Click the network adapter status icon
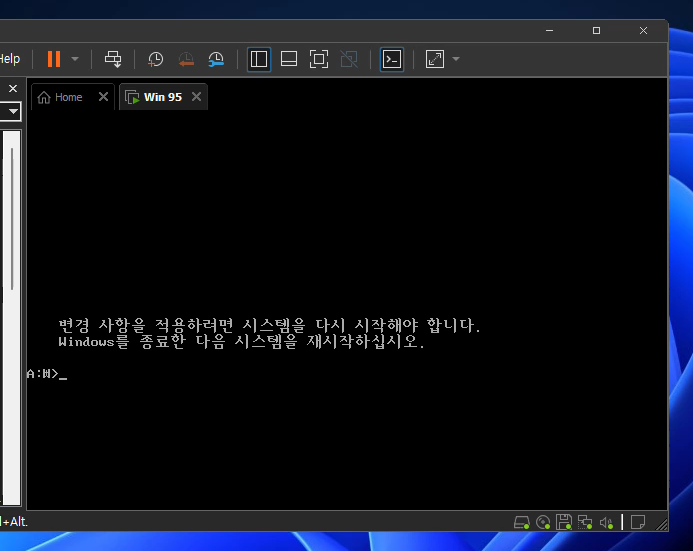This screenshot has width=693, height=551. (585, 522)
